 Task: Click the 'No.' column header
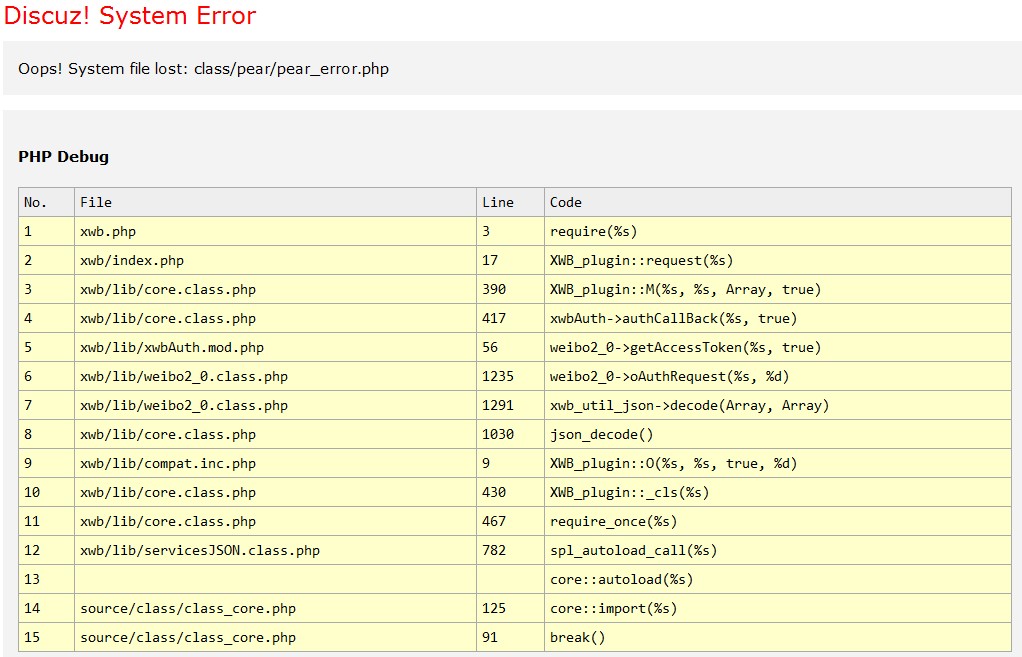[x=46, y=202]
